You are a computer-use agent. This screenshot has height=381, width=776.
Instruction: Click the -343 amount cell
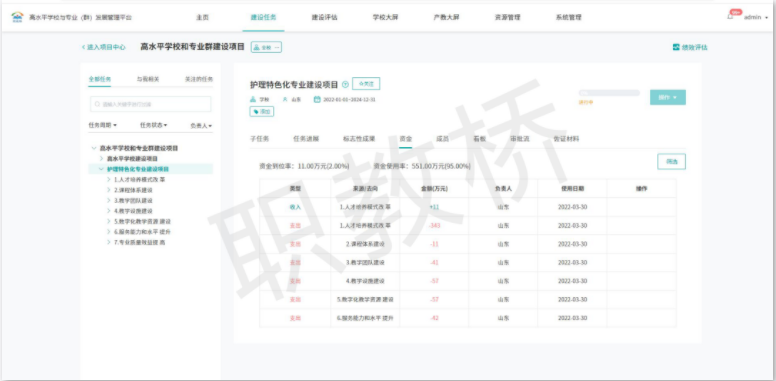pos(434,226)
